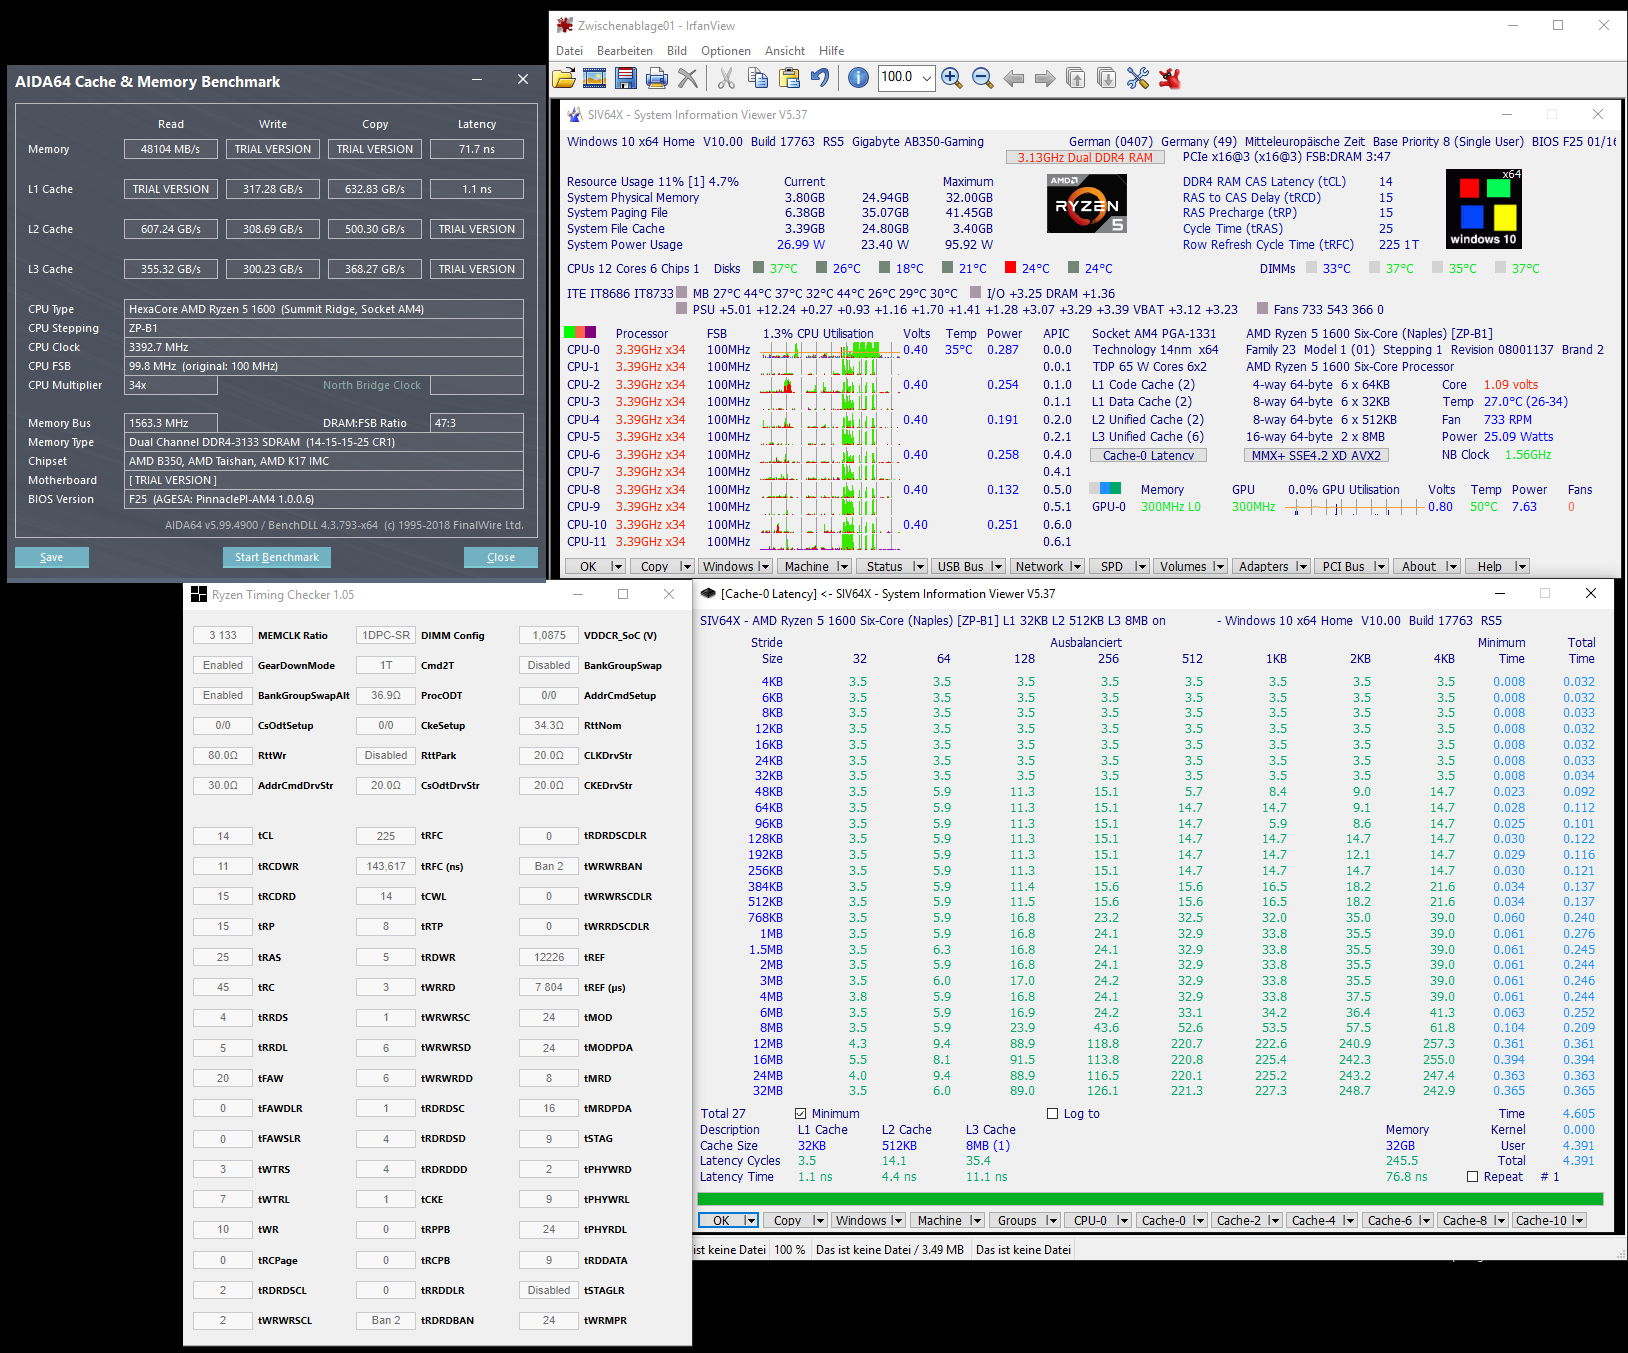
Task: Open the Bild menu in IrfanView
Action: pos(677,51)
